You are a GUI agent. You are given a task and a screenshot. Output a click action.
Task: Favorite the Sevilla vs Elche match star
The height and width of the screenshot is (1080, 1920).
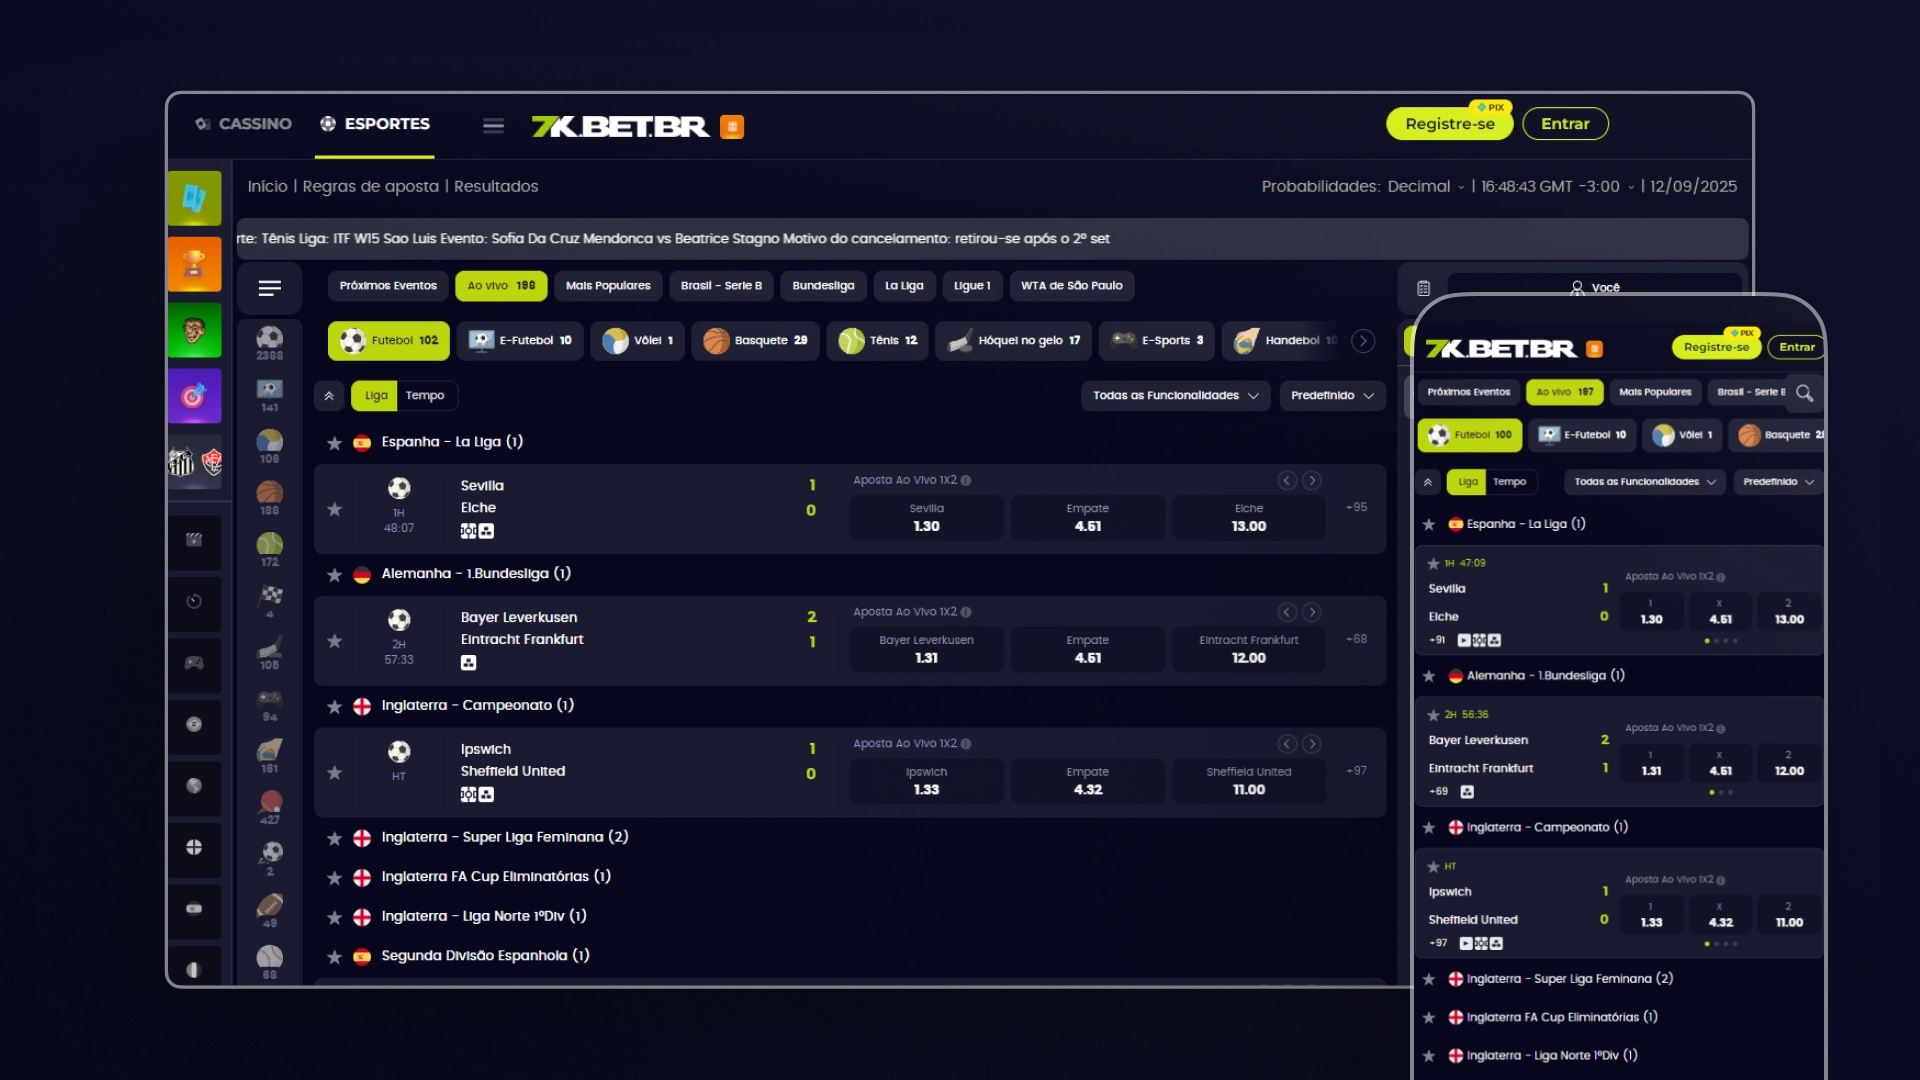335,509
